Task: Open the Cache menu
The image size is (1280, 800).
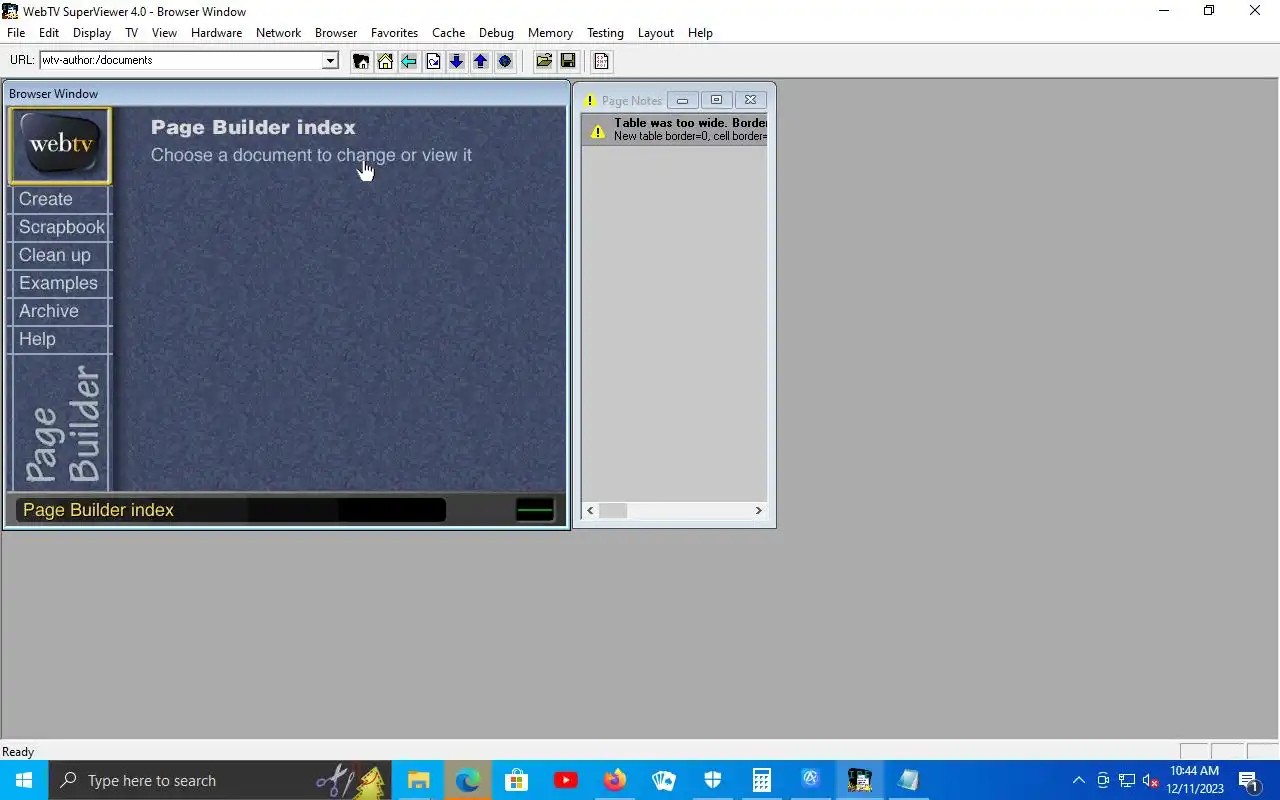Action: tap(448, 33)
